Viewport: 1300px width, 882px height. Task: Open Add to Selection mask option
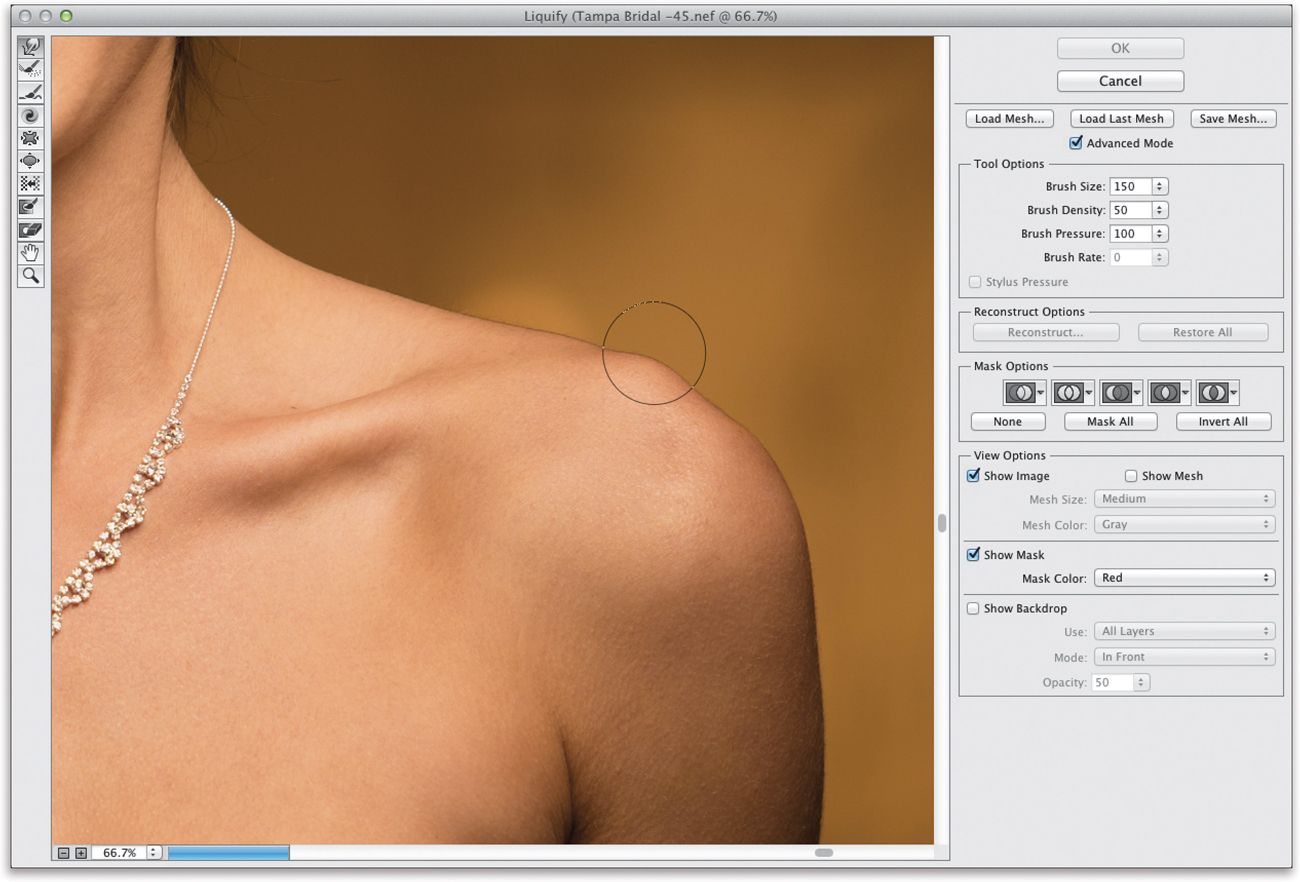[x=1073, y=392]
